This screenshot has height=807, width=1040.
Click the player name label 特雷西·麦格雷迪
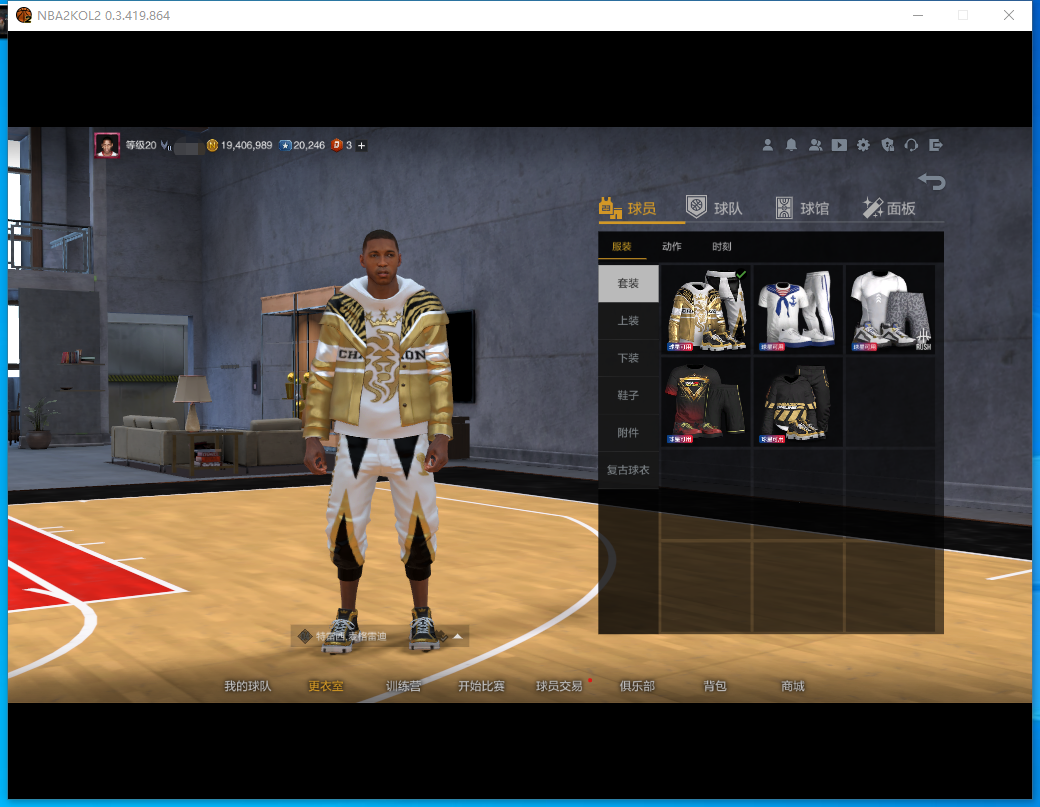click(351, 637)
